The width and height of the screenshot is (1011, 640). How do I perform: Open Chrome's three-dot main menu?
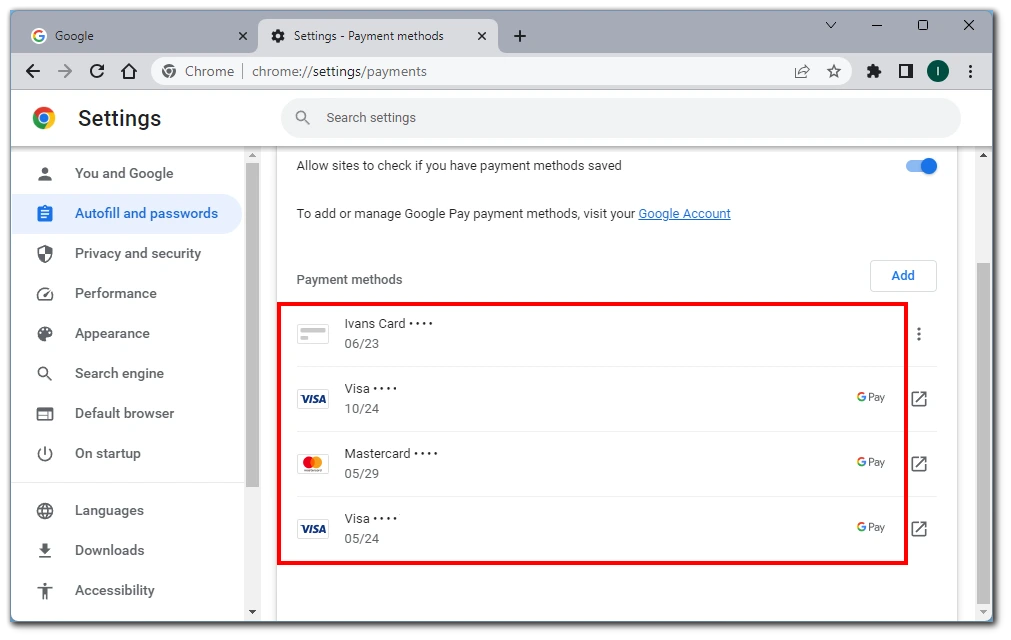coord(970,72)
